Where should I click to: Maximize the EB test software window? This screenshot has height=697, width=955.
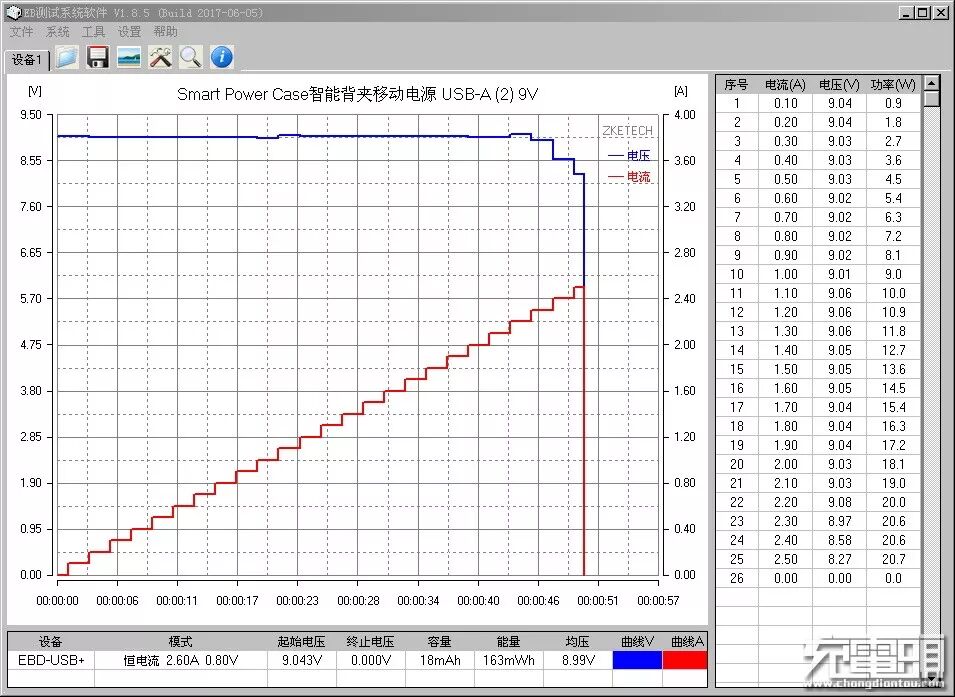(x=922, y=12)
